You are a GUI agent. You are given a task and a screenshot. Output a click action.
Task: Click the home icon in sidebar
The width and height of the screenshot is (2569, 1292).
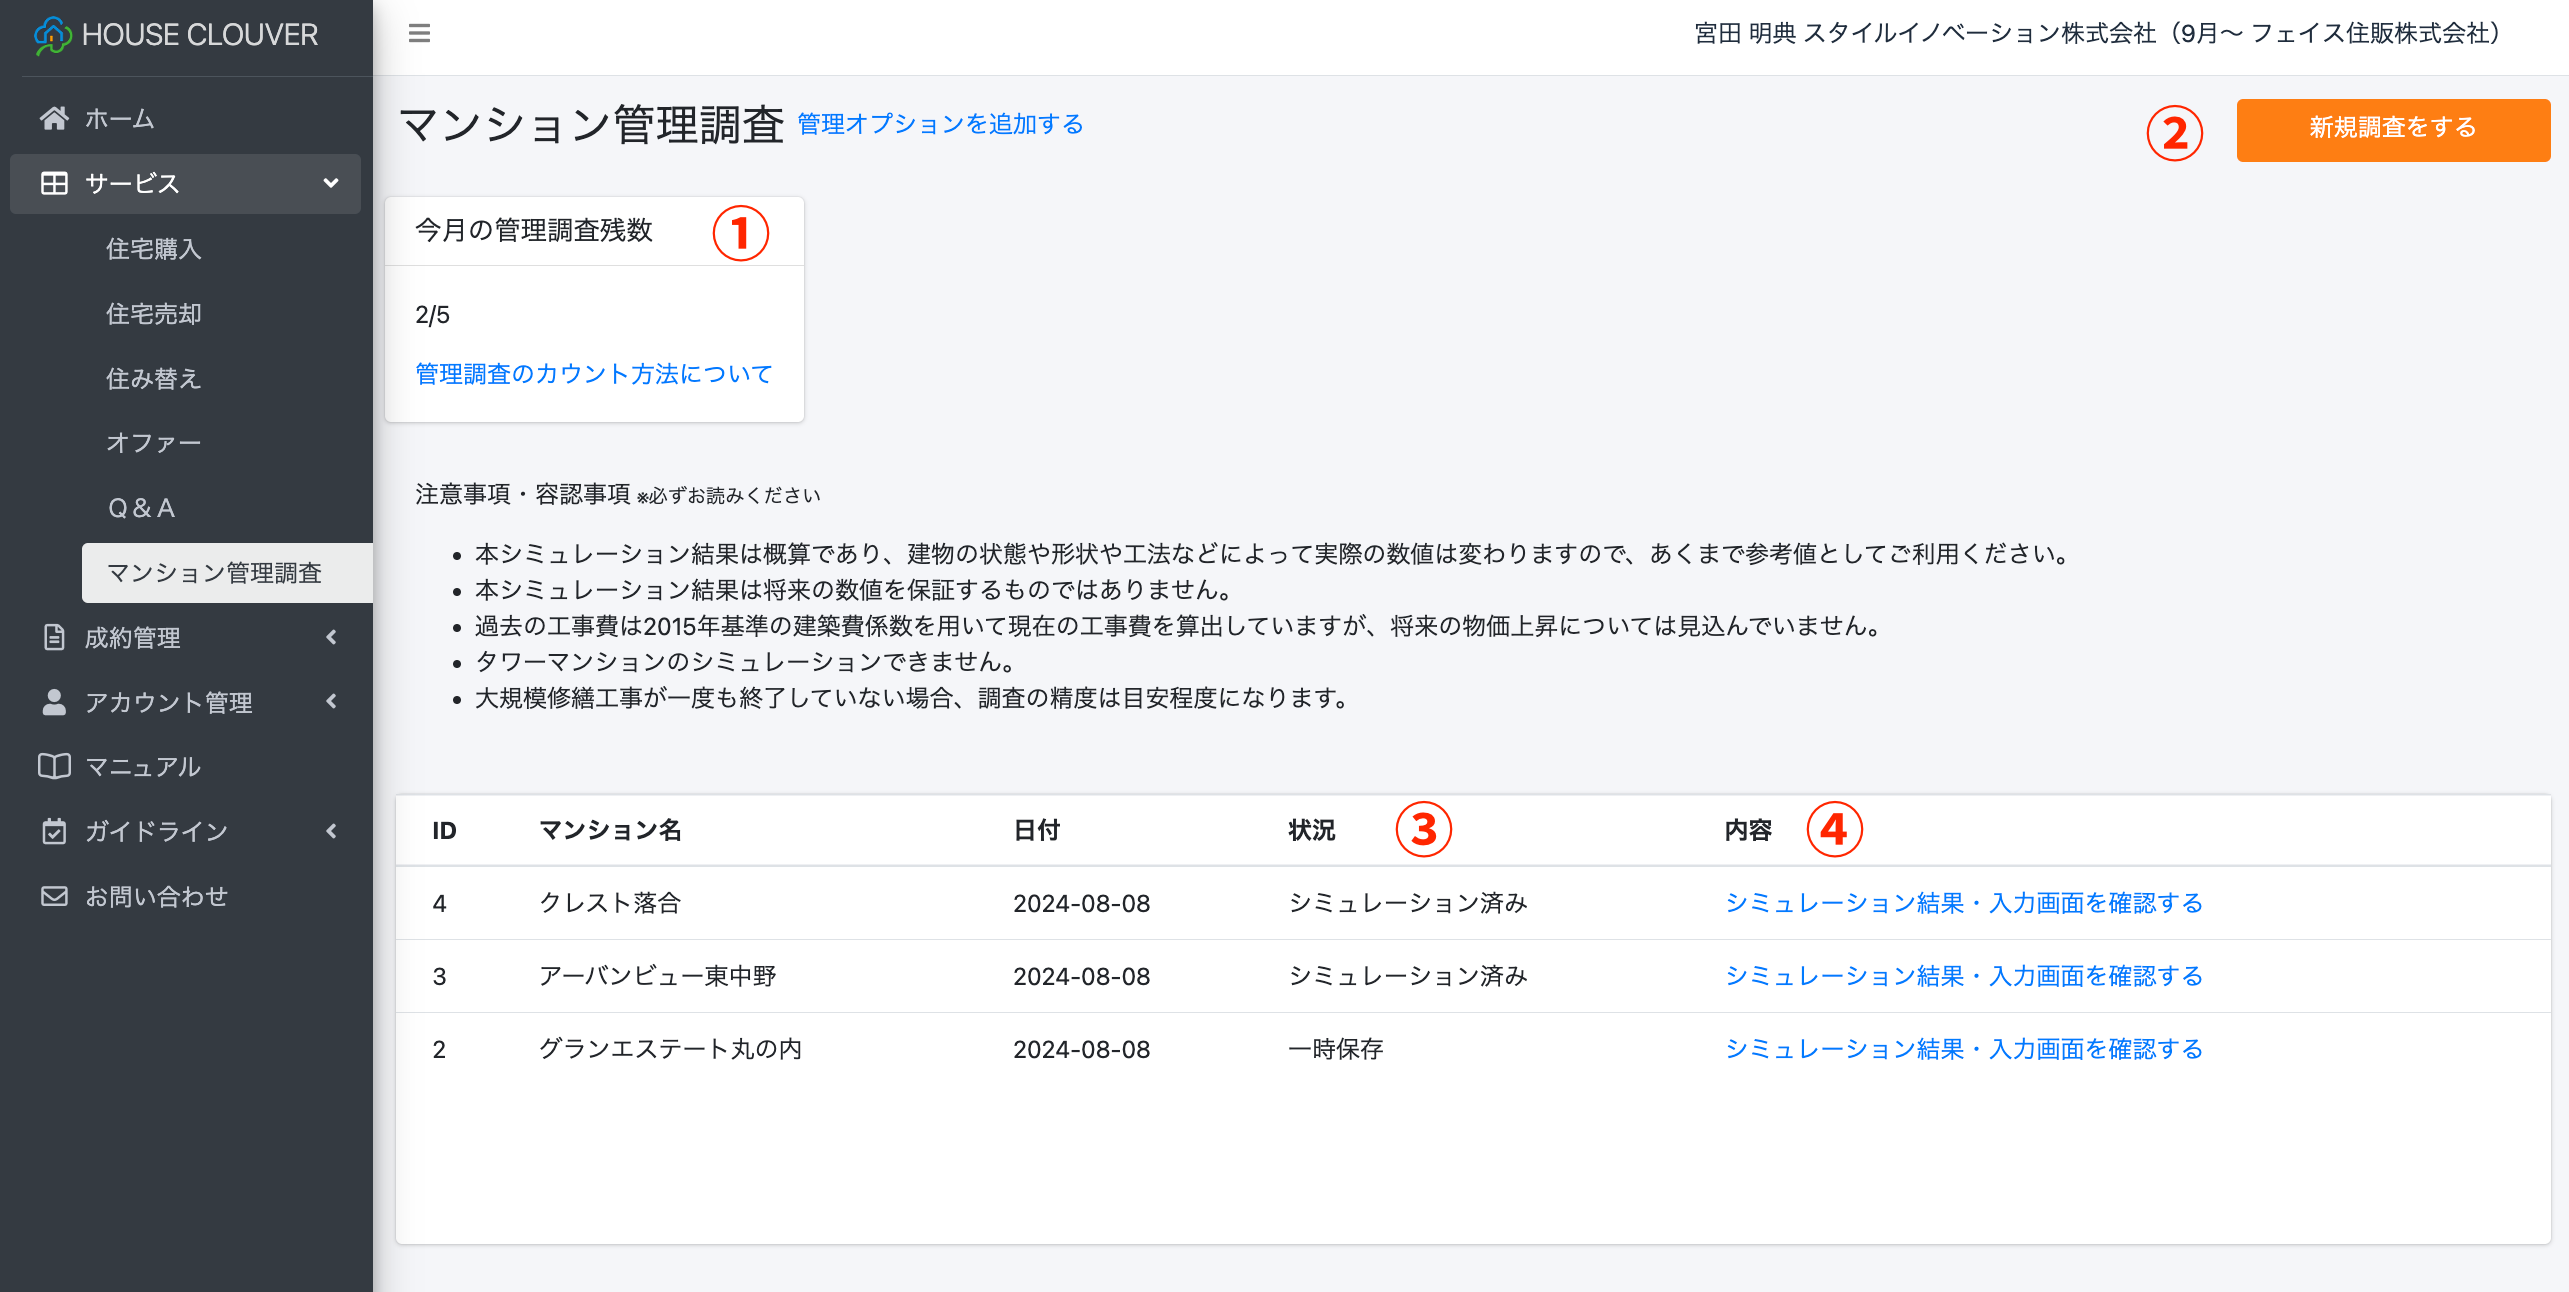tap(54, 119)
